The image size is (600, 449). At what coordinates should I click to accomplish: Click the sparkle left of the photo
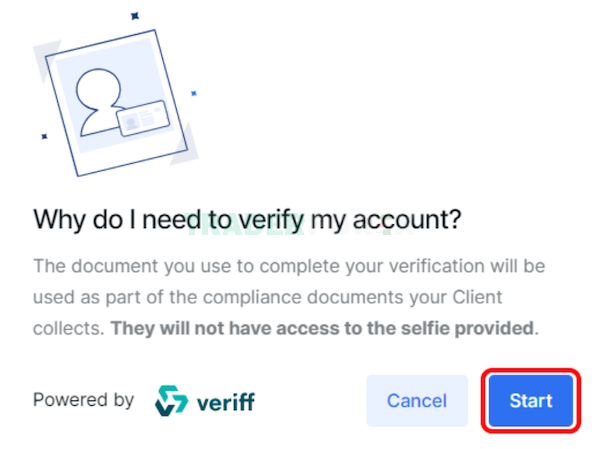[44, 136]
